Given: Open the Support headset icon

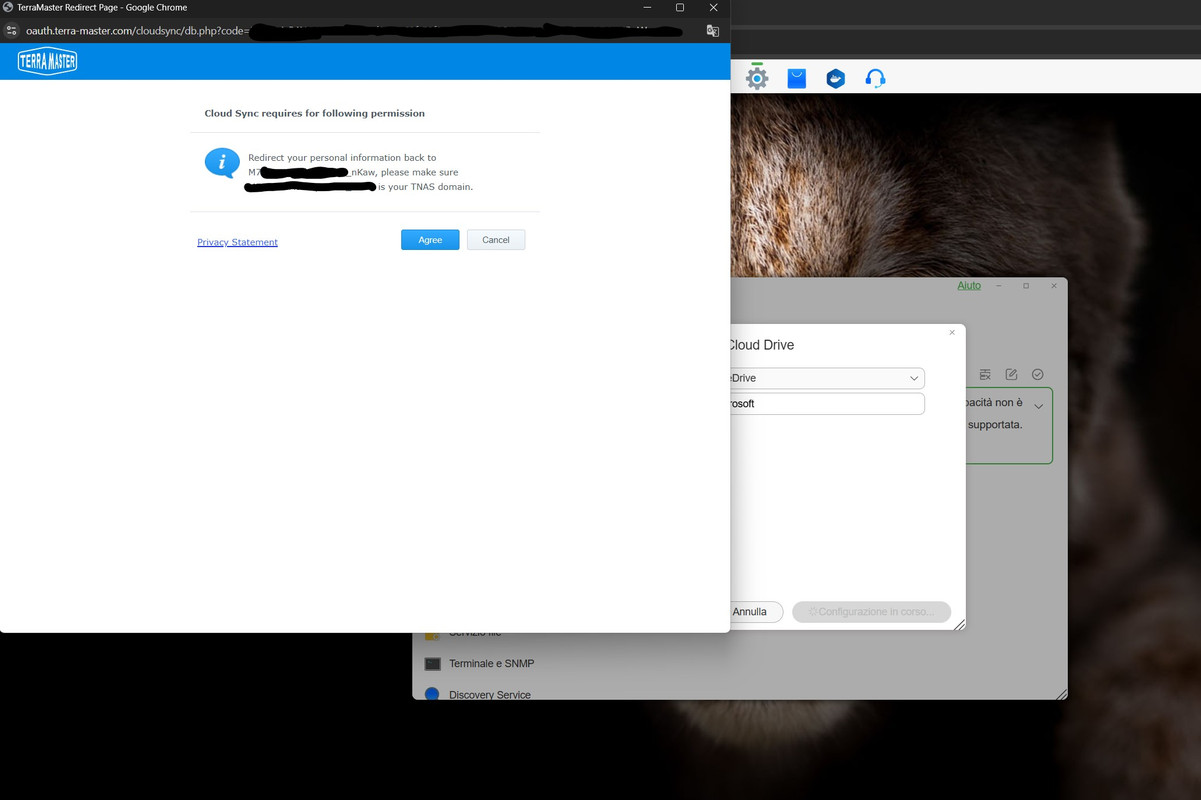Looking at the screenshot, I should tap(875, 78).
